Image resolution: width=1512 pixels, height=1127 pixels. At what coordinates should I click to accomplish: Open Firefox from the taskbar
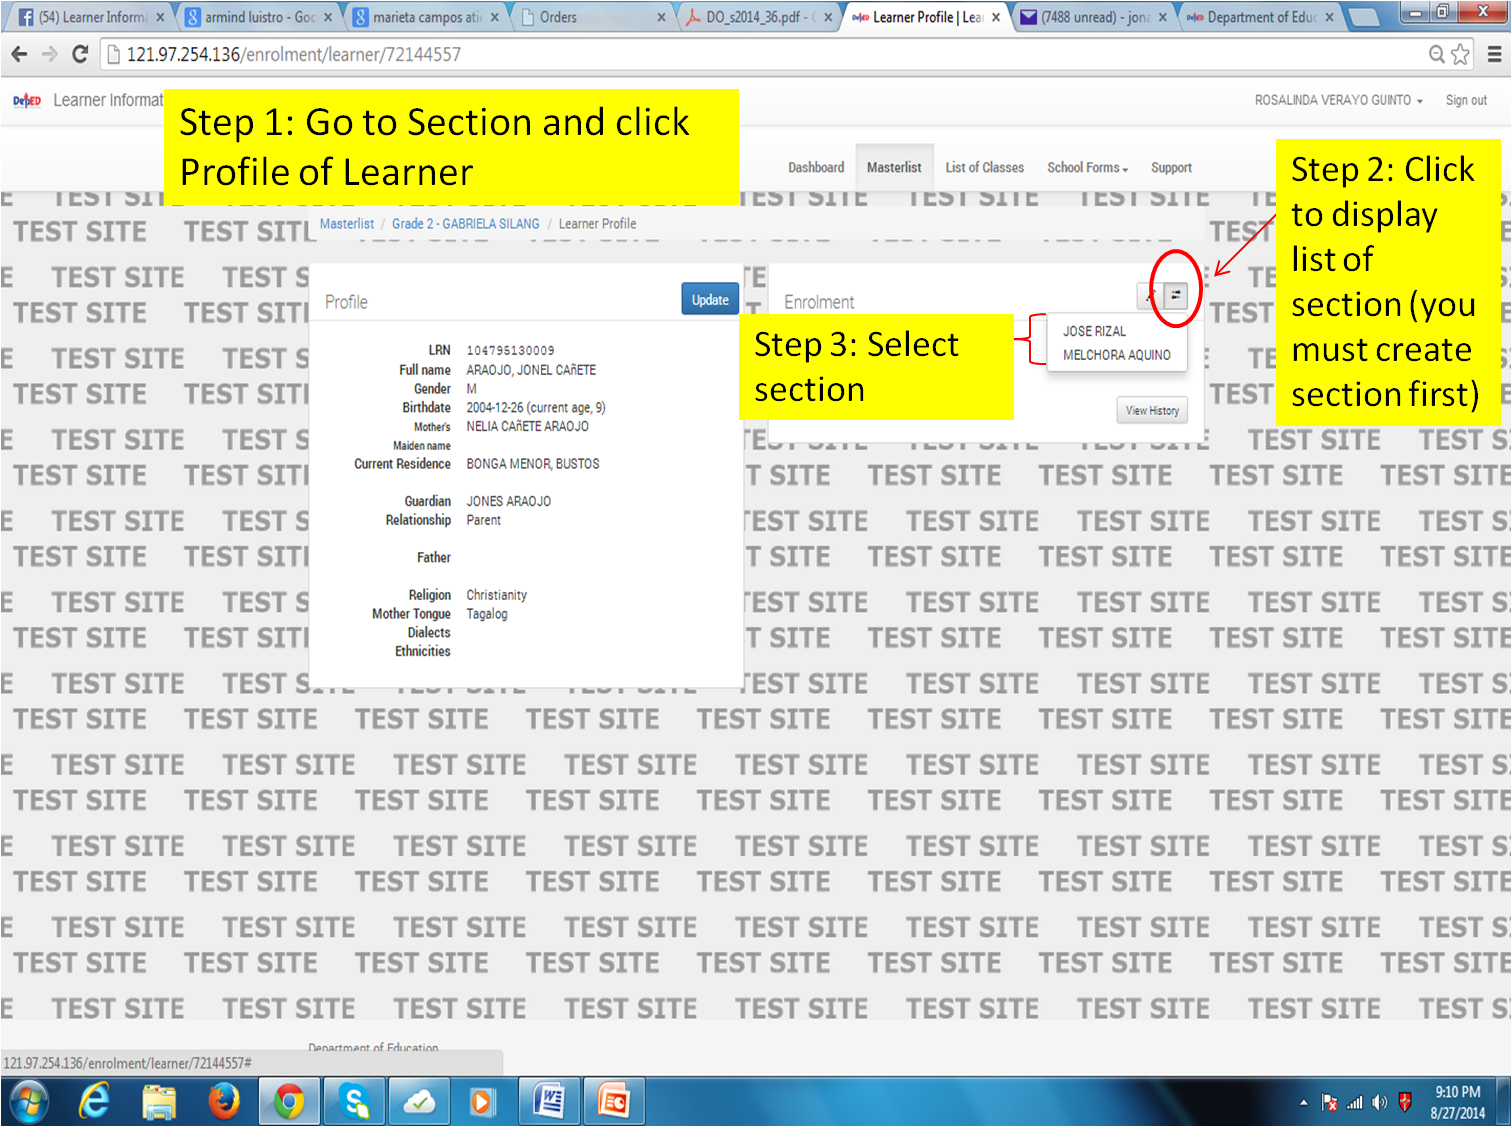click(x=224, y=1102)
